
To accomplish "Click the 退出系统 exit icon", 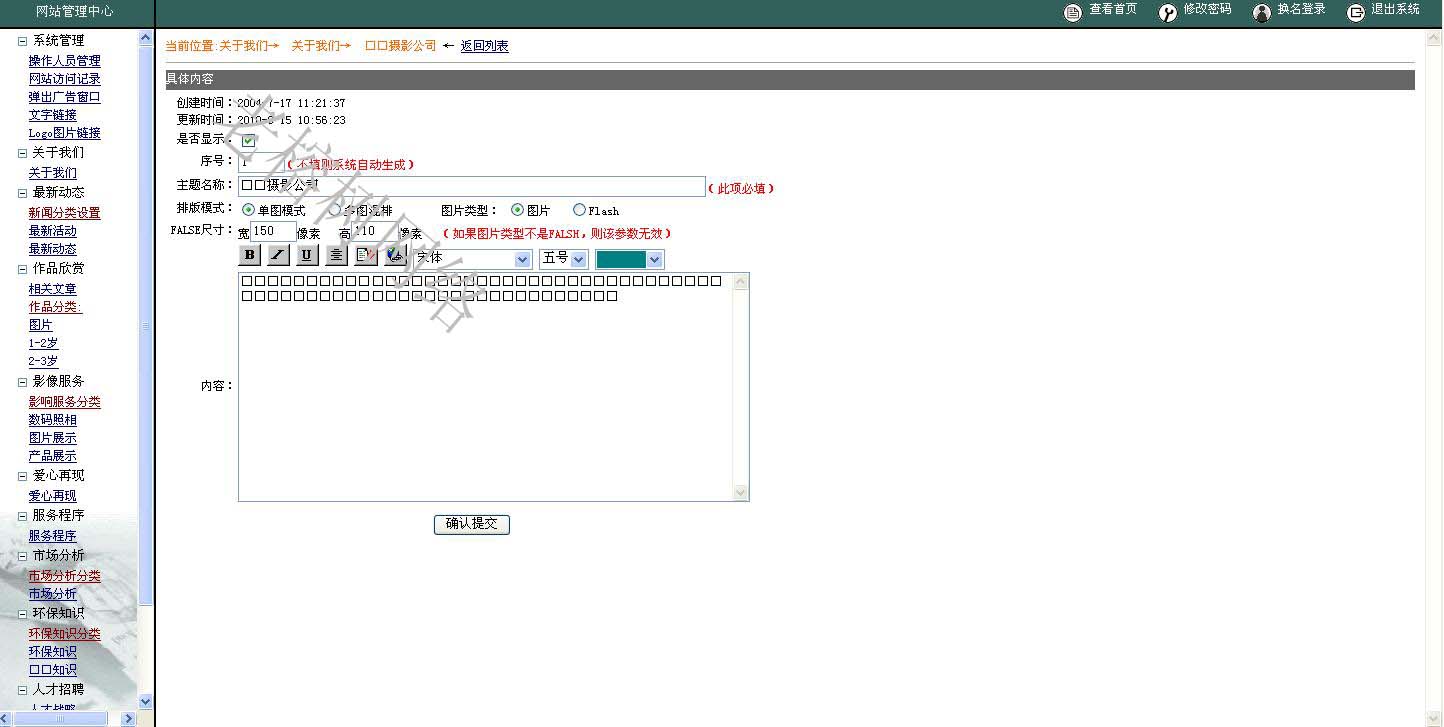I will (x=1356, y=13).
